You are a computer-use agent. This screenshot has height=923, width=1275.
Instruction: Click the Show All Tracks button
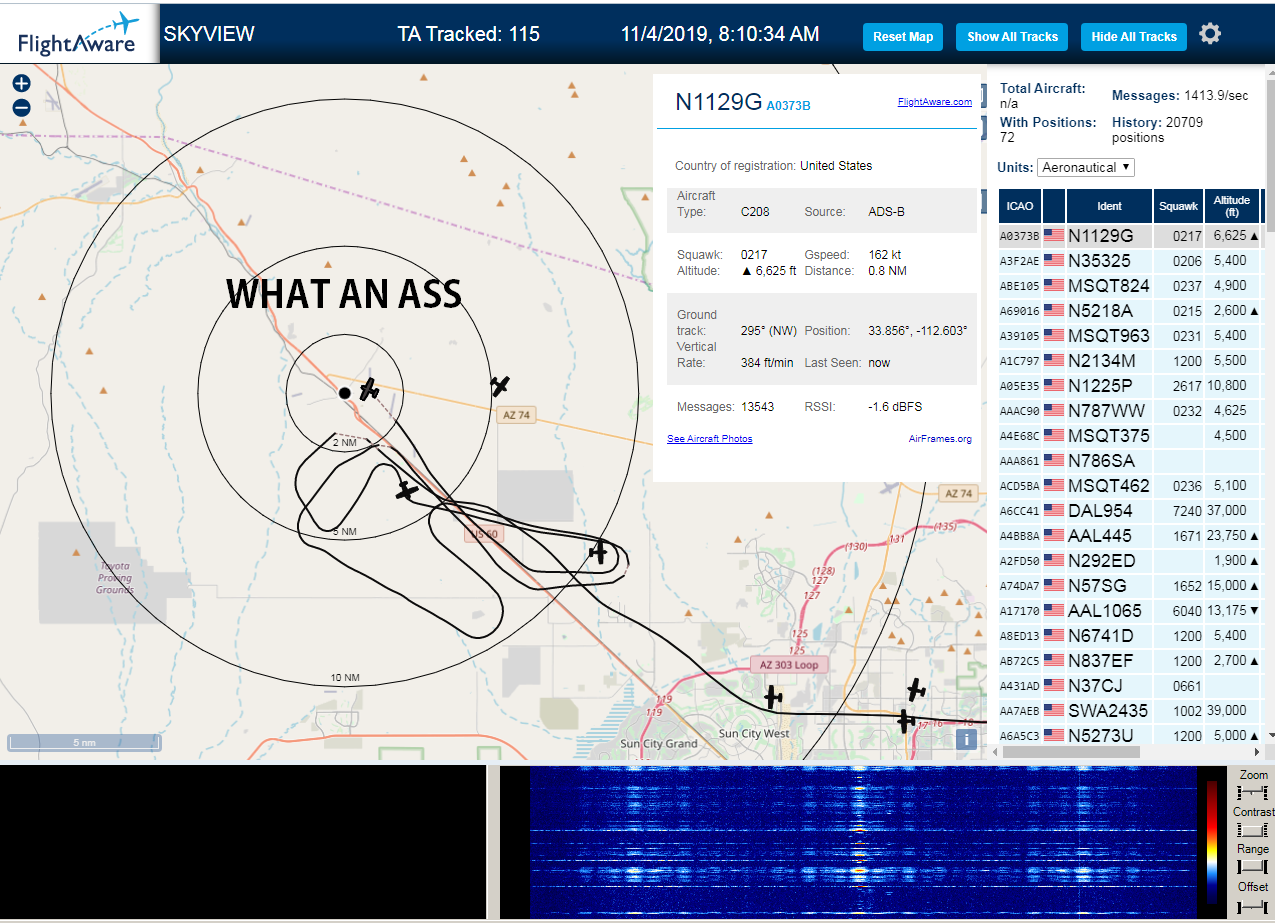tap(1012, 37)
